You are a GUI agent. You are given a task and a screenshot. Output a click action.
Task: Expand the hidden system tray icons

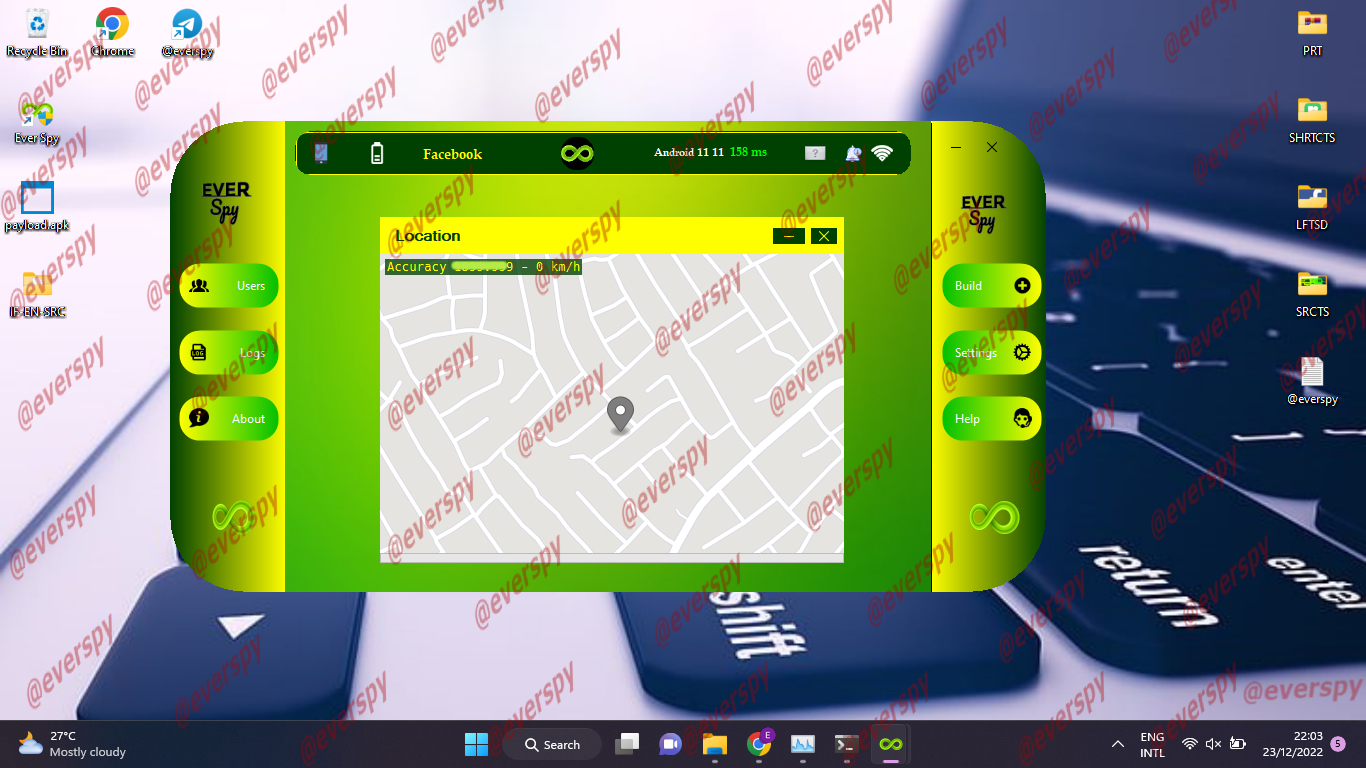click(1118, 744)
